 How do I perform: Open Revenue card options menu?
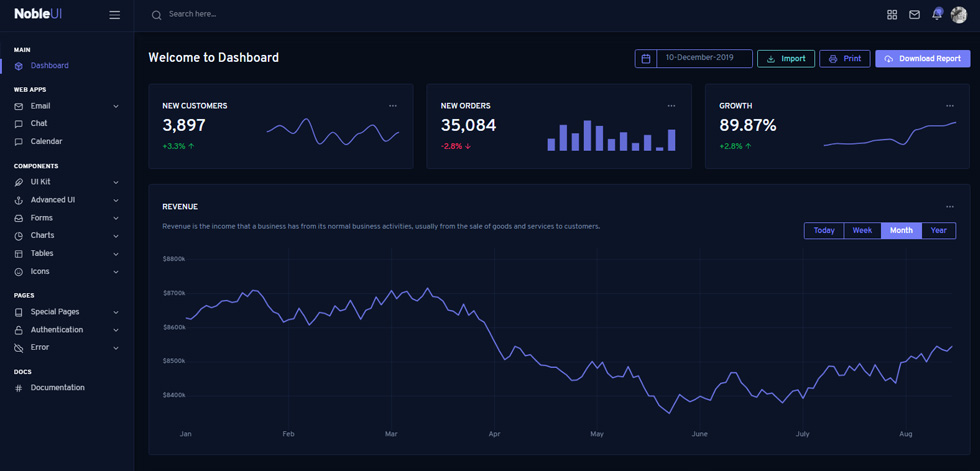(950, 206)
